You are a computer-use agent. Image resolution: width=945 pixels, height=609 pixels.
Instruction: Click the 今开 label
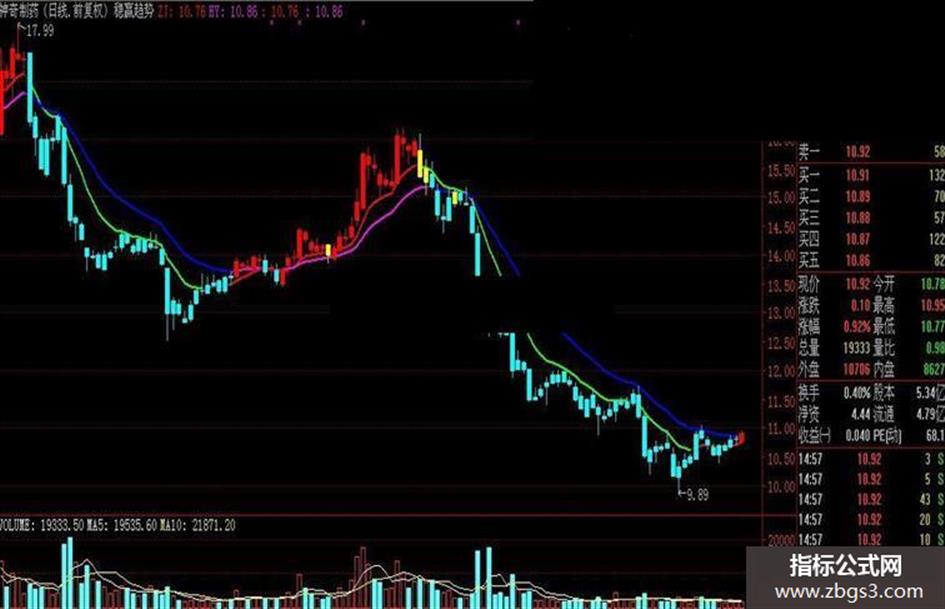click(884, 283)
